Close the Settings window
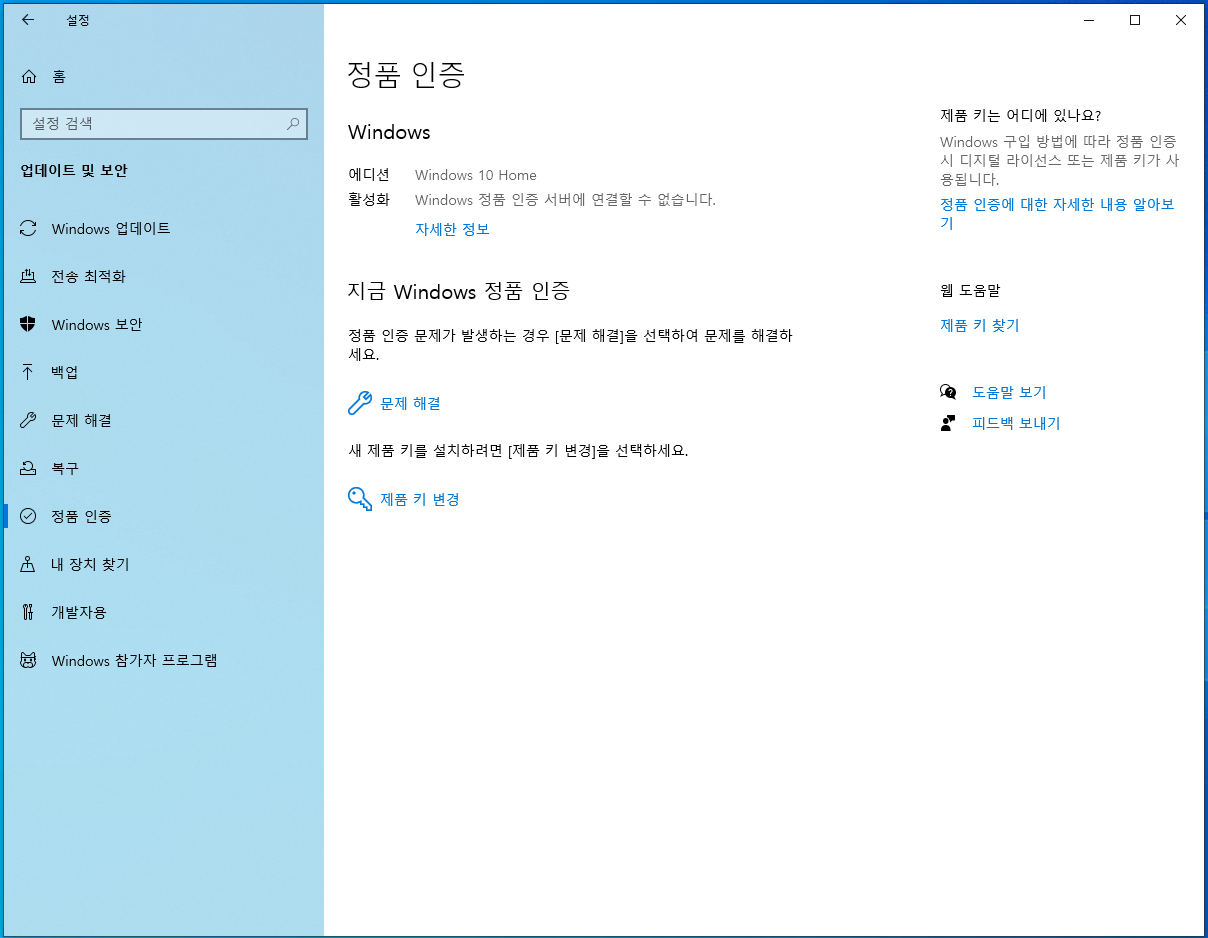This screenshot has width=1208, height=938. pos(1181,20)
